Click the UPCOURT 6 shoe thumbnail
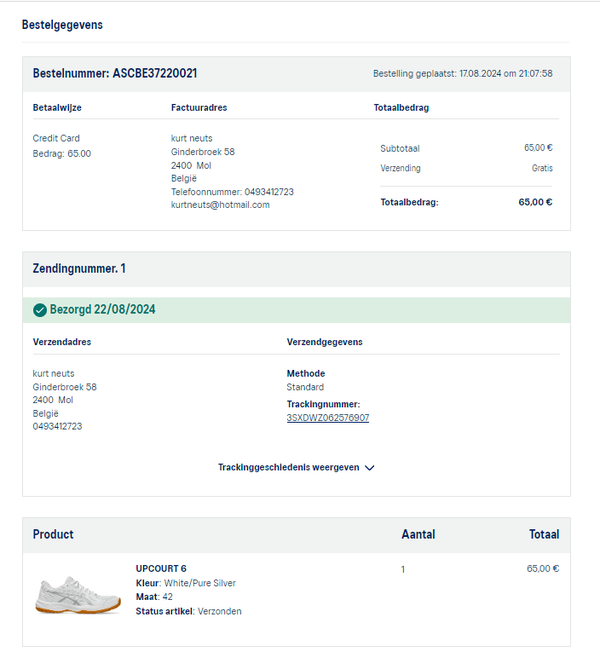The height and width of the screenshot is (669, 600). [78, 593]
